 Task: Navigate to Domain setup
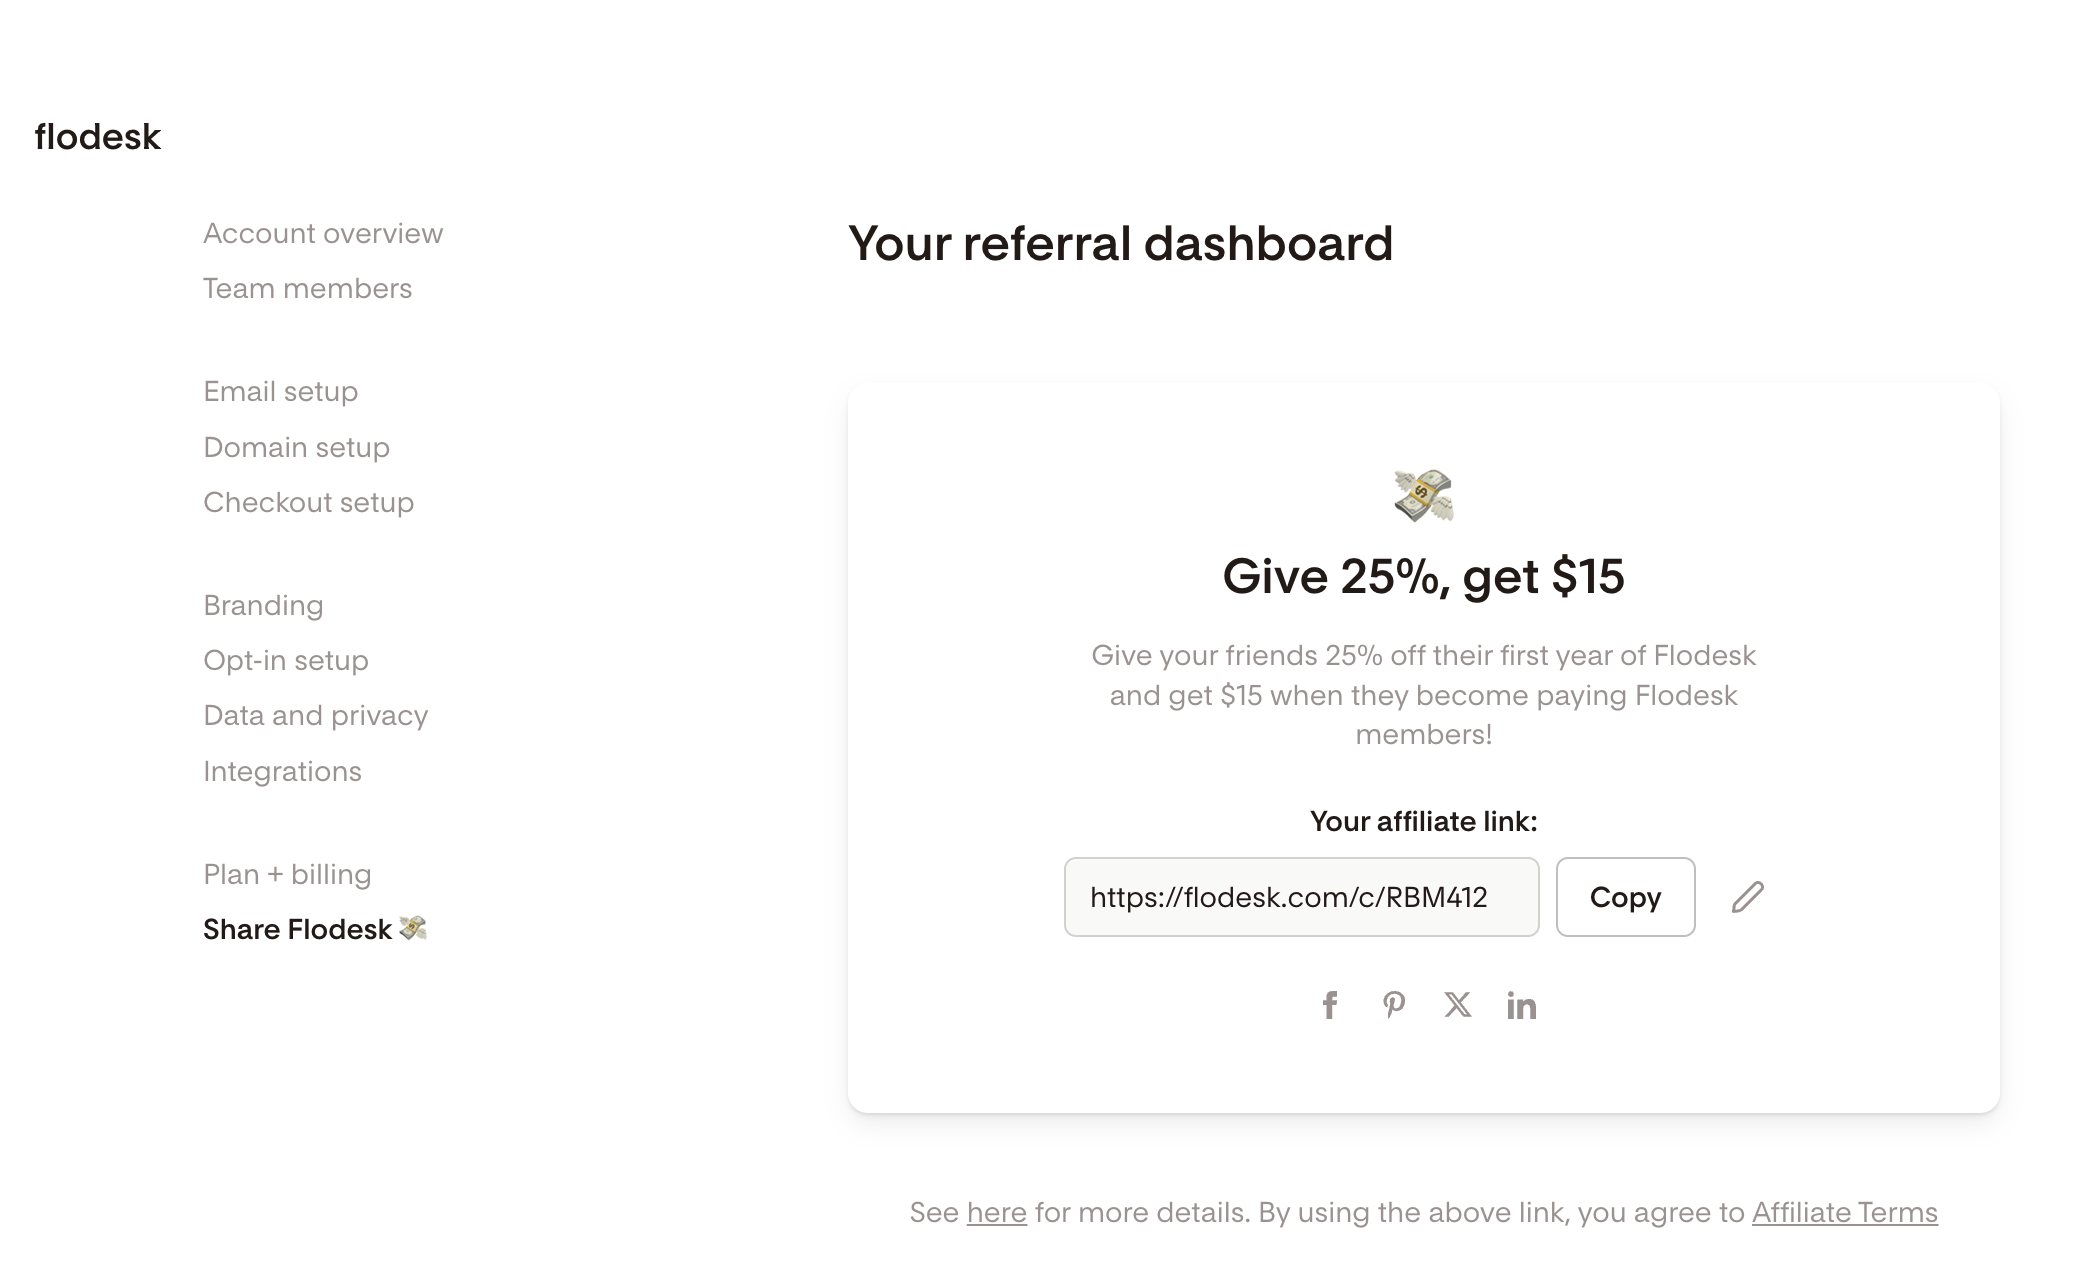296,447
